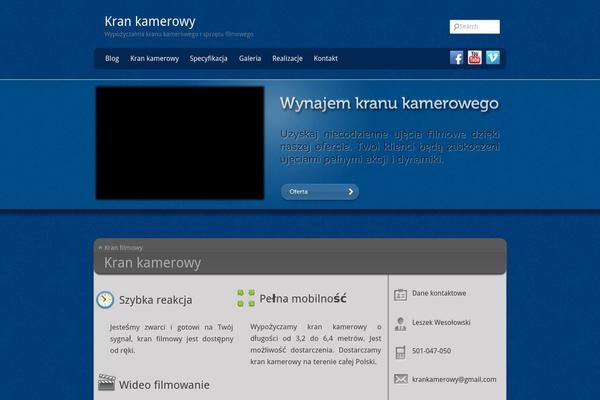Viewport: 600px width, 400px height.
Task: Go to the Specyfikacja page
Action: pyautogui.click(x=209, y=59)
